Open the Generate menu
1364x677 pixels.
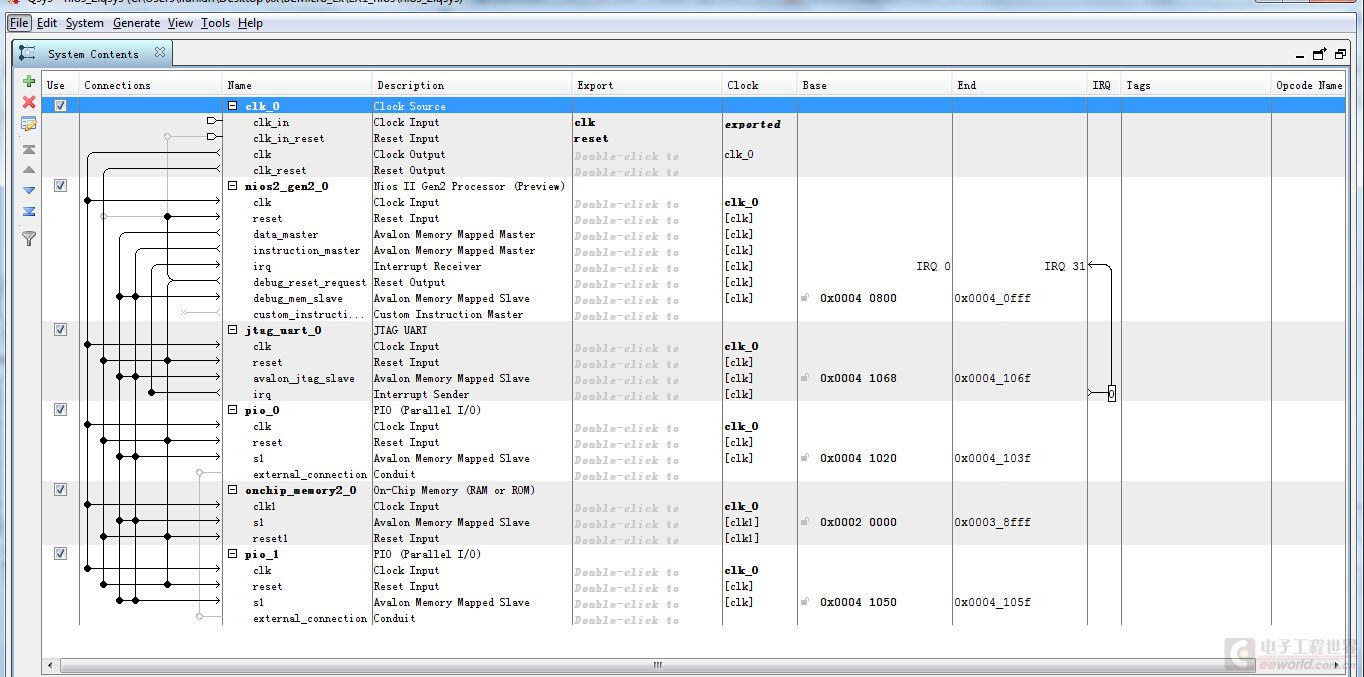pos(136,22)
